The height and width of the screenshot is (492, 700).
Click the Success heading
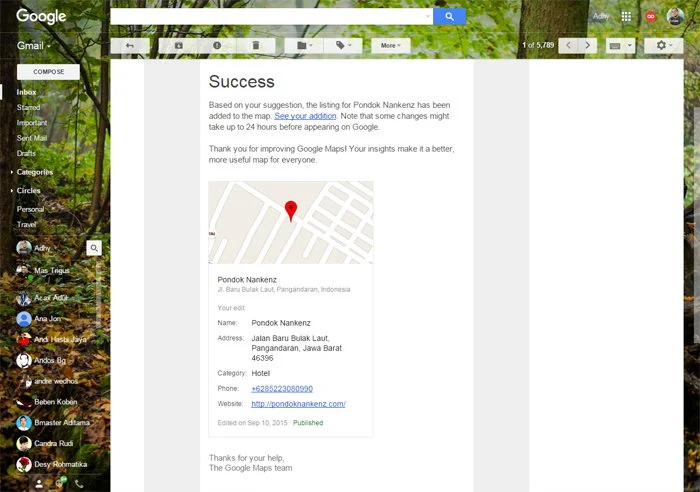[x=242, y=82]
